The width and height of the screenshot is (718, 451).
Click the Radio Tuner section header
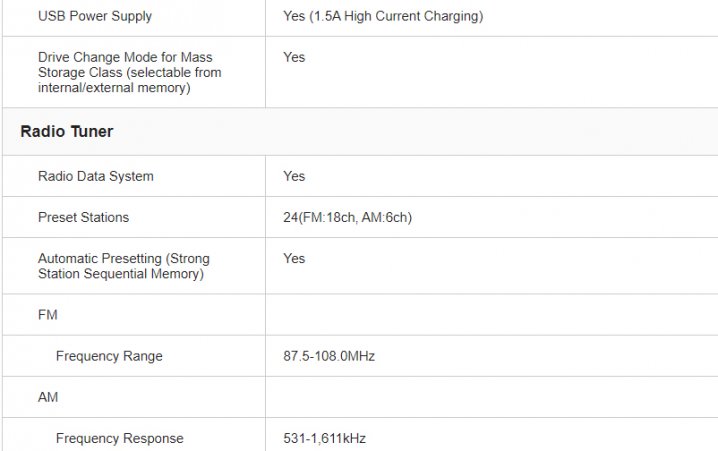tap(67, 131)
